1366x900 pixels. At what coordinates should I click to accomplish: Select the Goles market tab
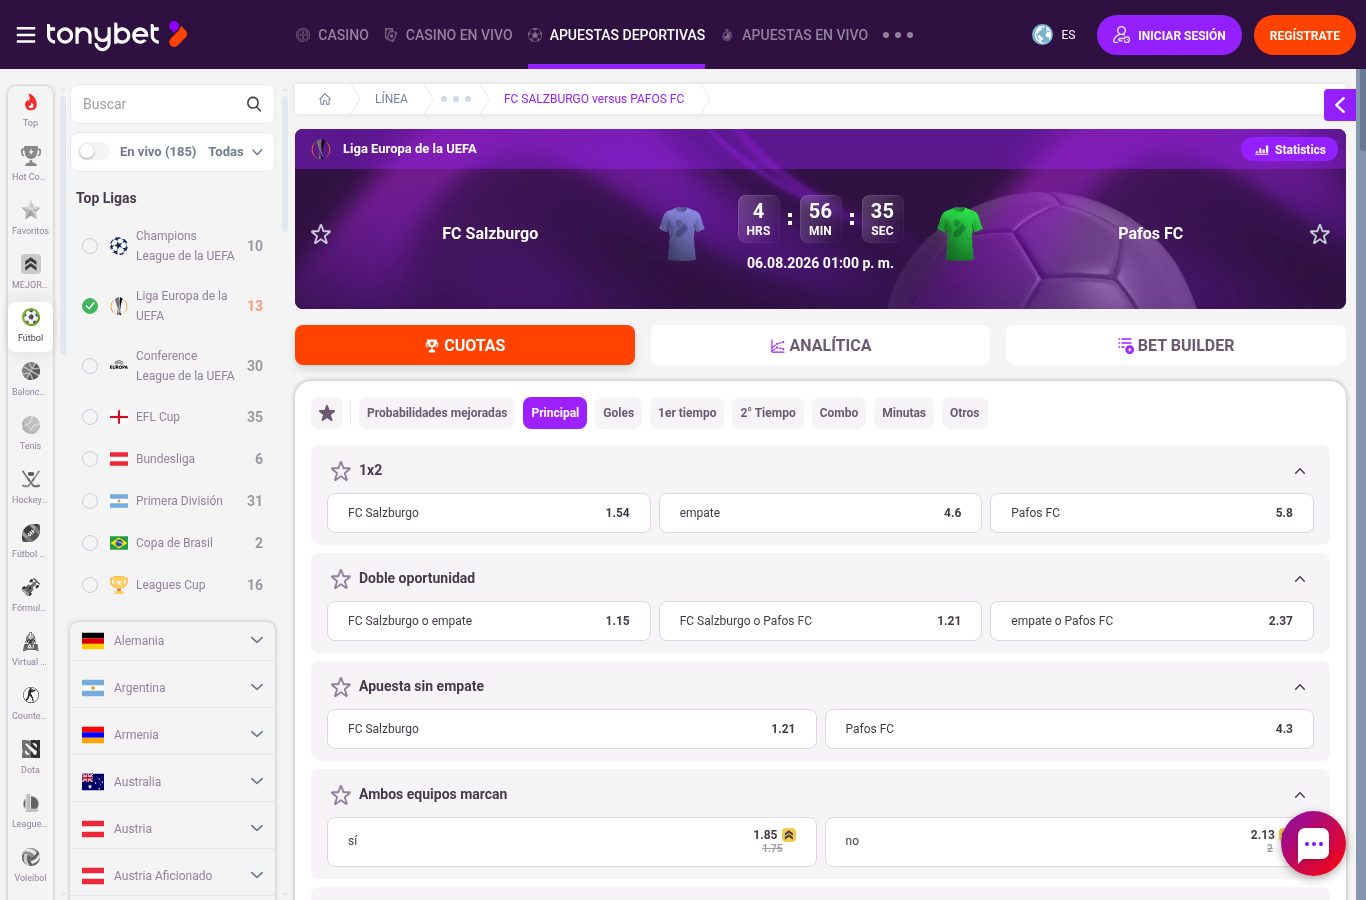[619, 413]
